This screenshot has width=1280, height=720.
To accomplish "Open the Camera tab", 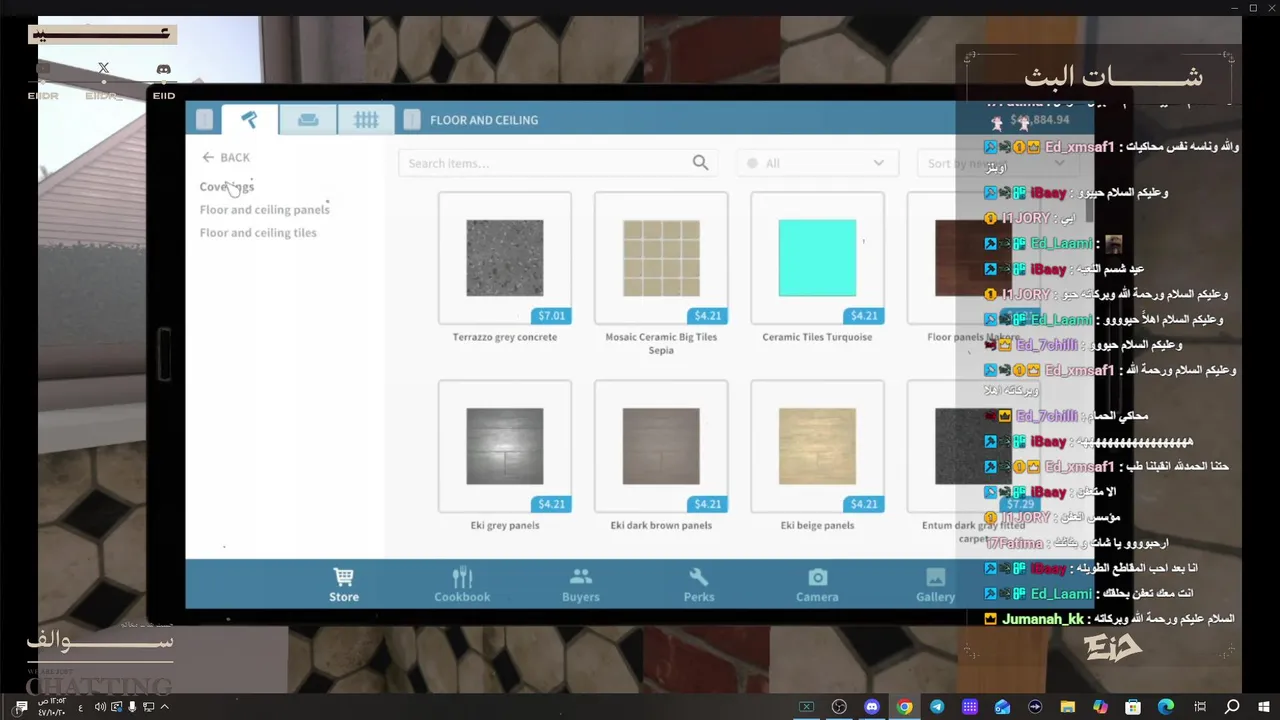I will coord(817,584).
